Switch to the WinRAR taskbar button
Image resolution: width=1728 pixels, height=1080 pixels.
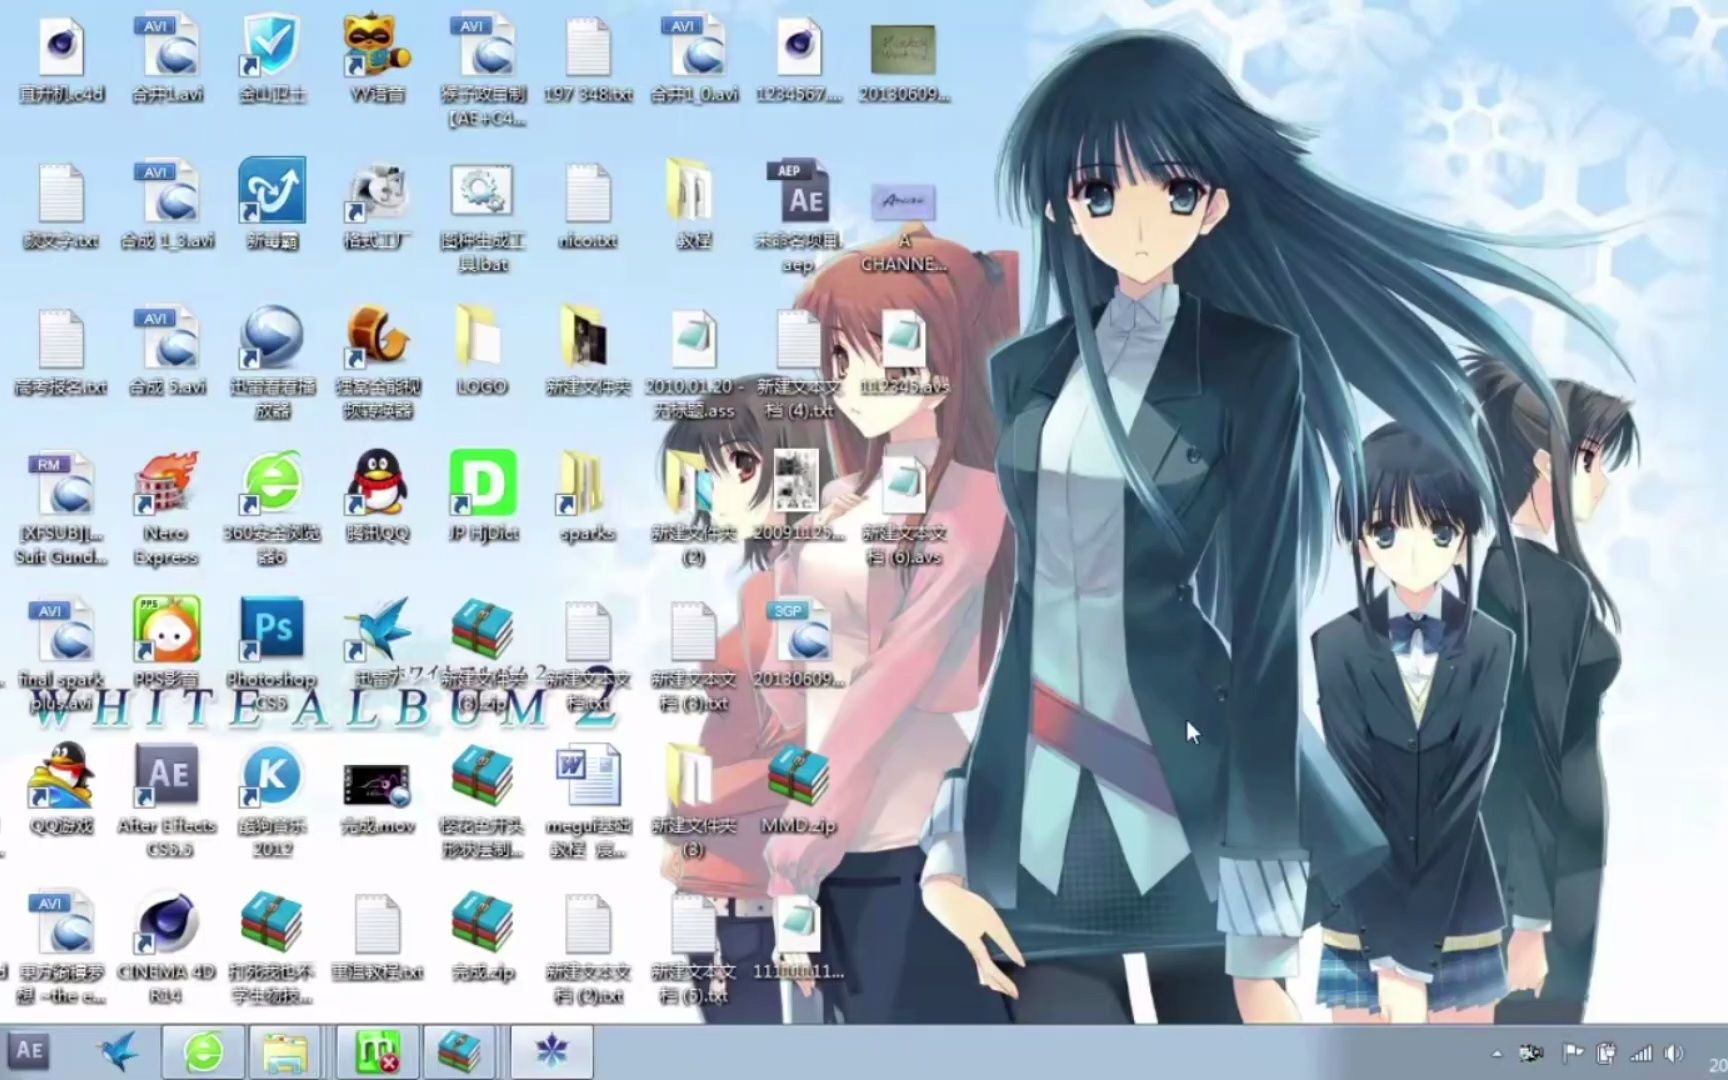(458, 1052)
